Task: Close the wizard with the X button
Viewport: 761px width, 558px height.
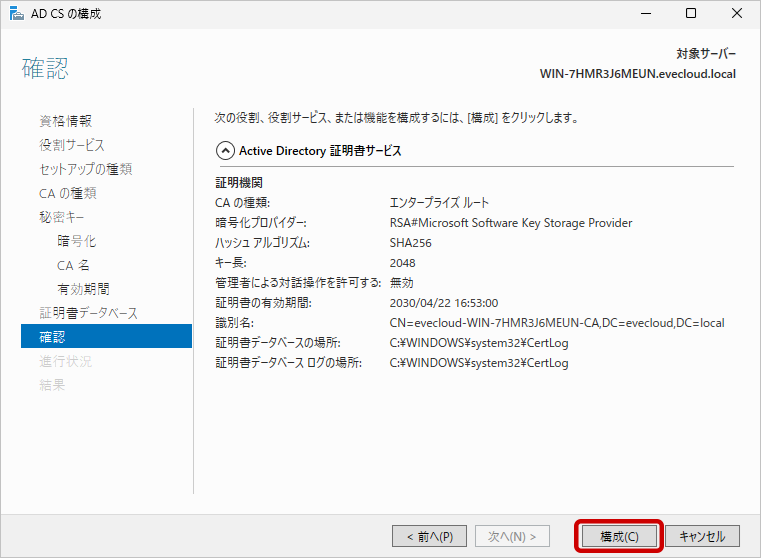Action: click(x=737, y=14)
